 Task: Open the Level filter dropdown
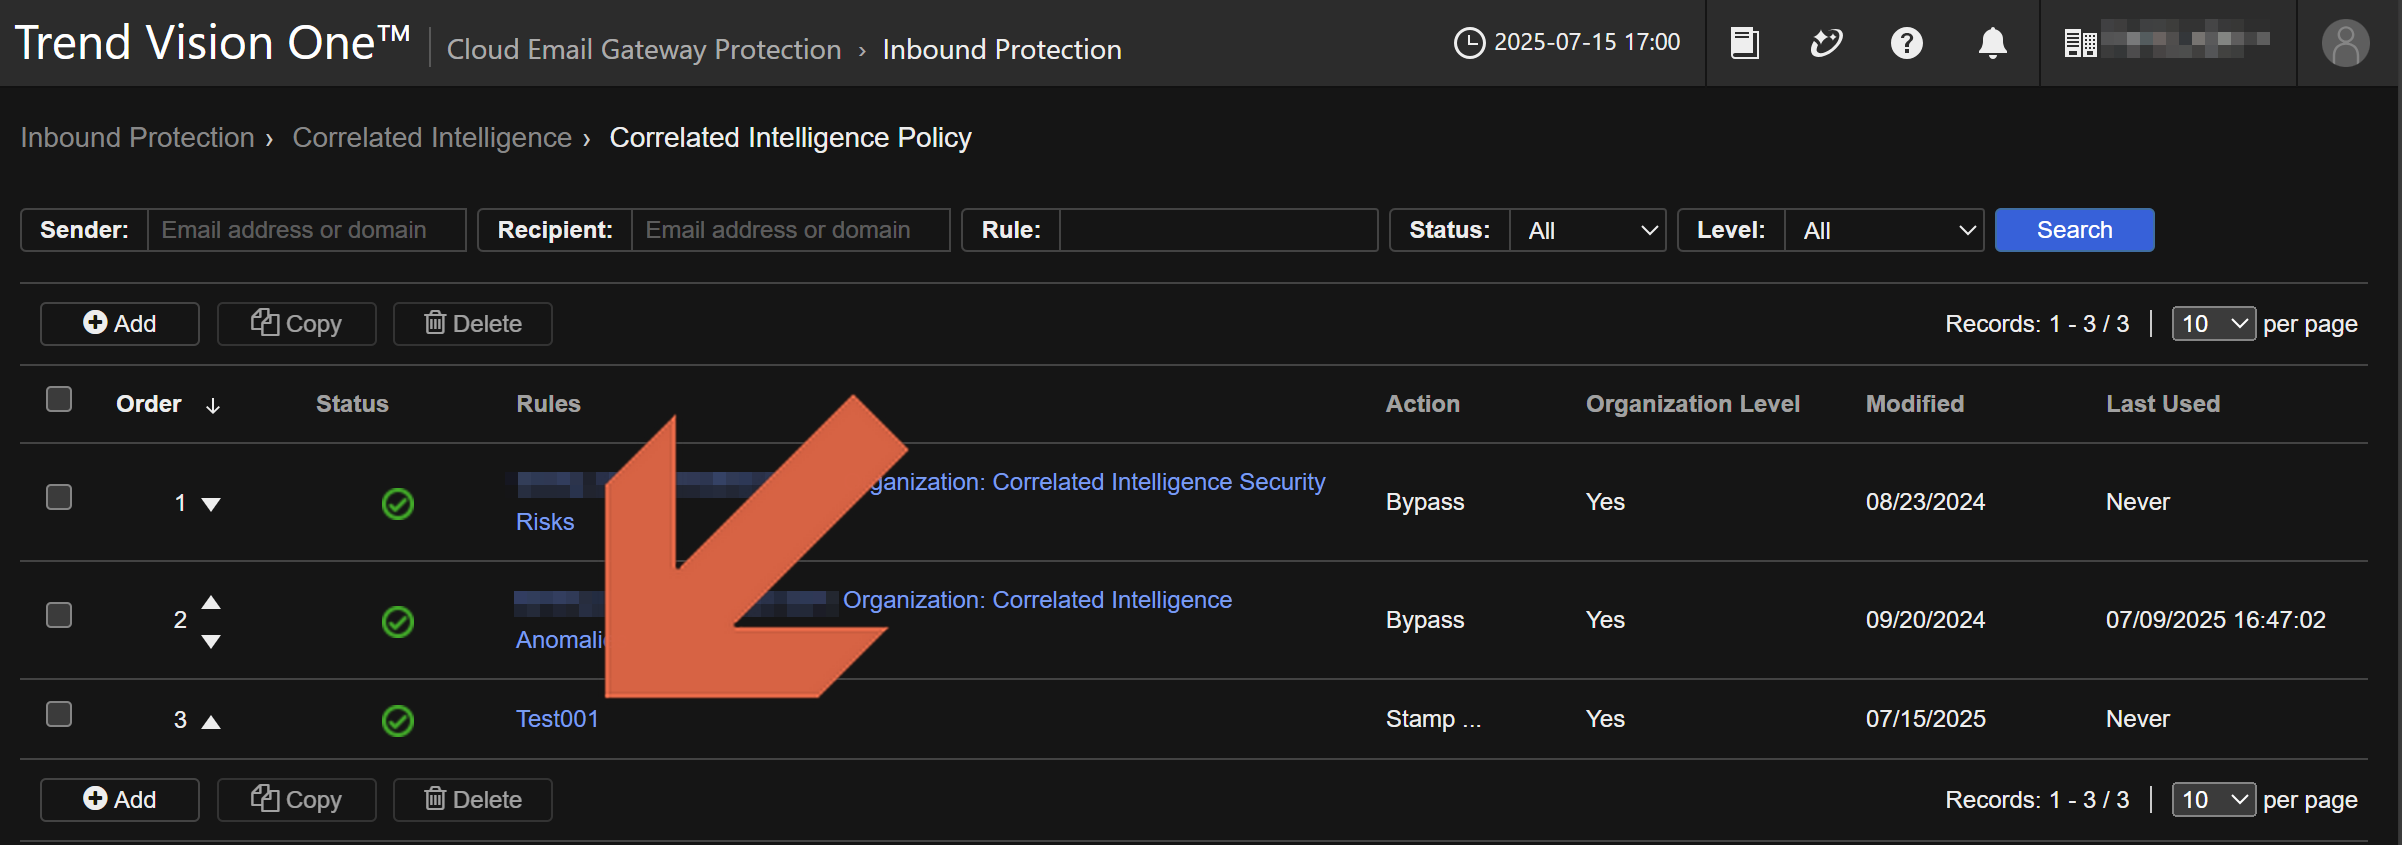click(1883, 231)
